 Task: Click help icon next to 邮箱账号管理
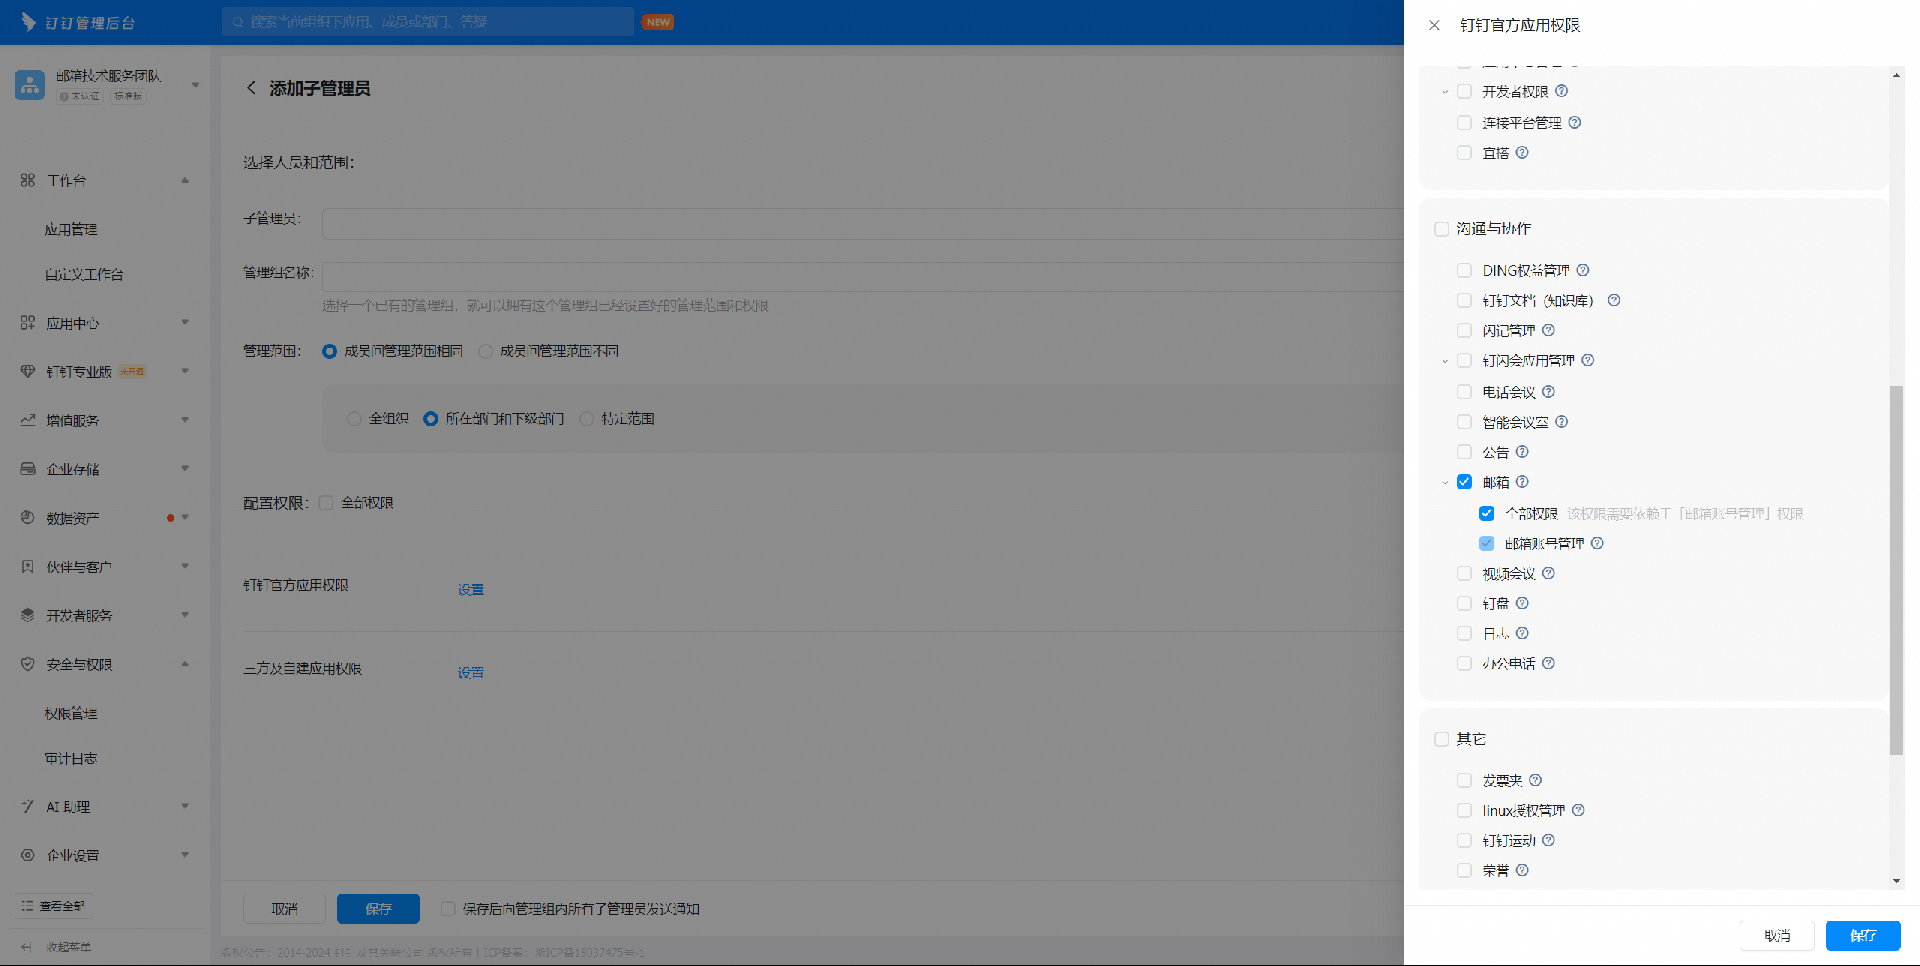point(1598,543)
